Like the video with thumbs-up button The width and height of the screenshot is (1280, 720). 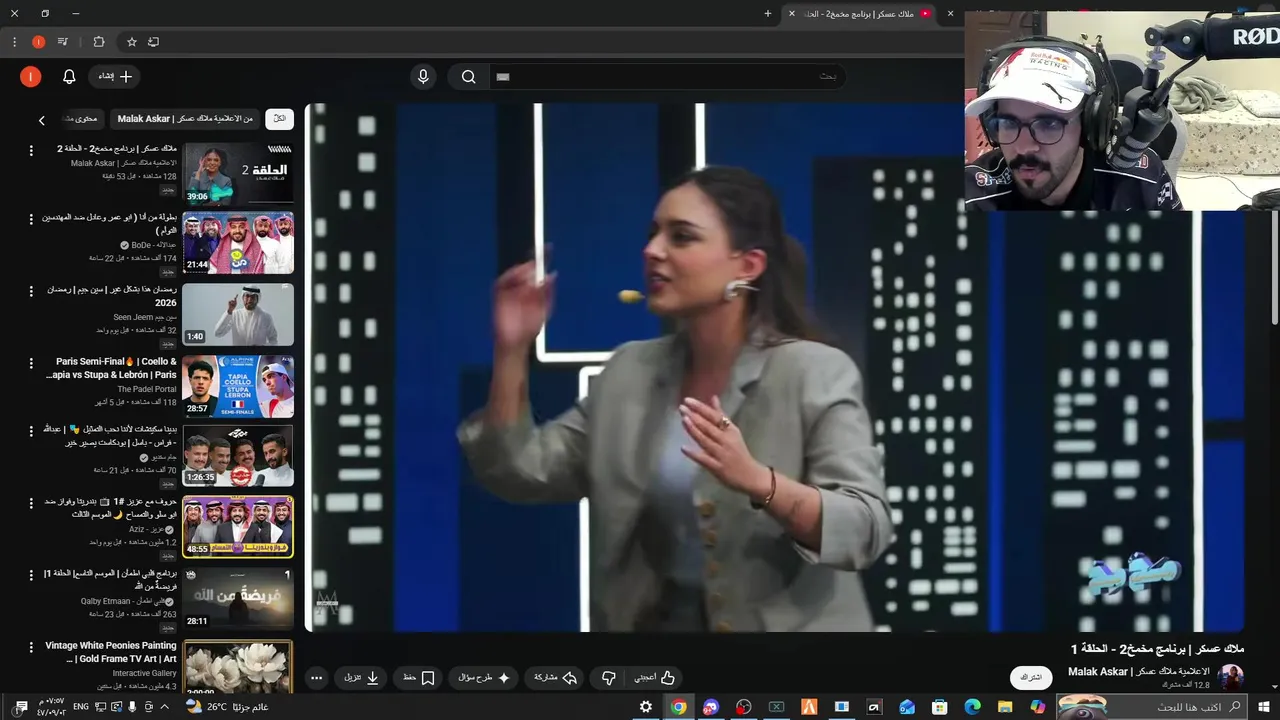[x=655, y=678]
